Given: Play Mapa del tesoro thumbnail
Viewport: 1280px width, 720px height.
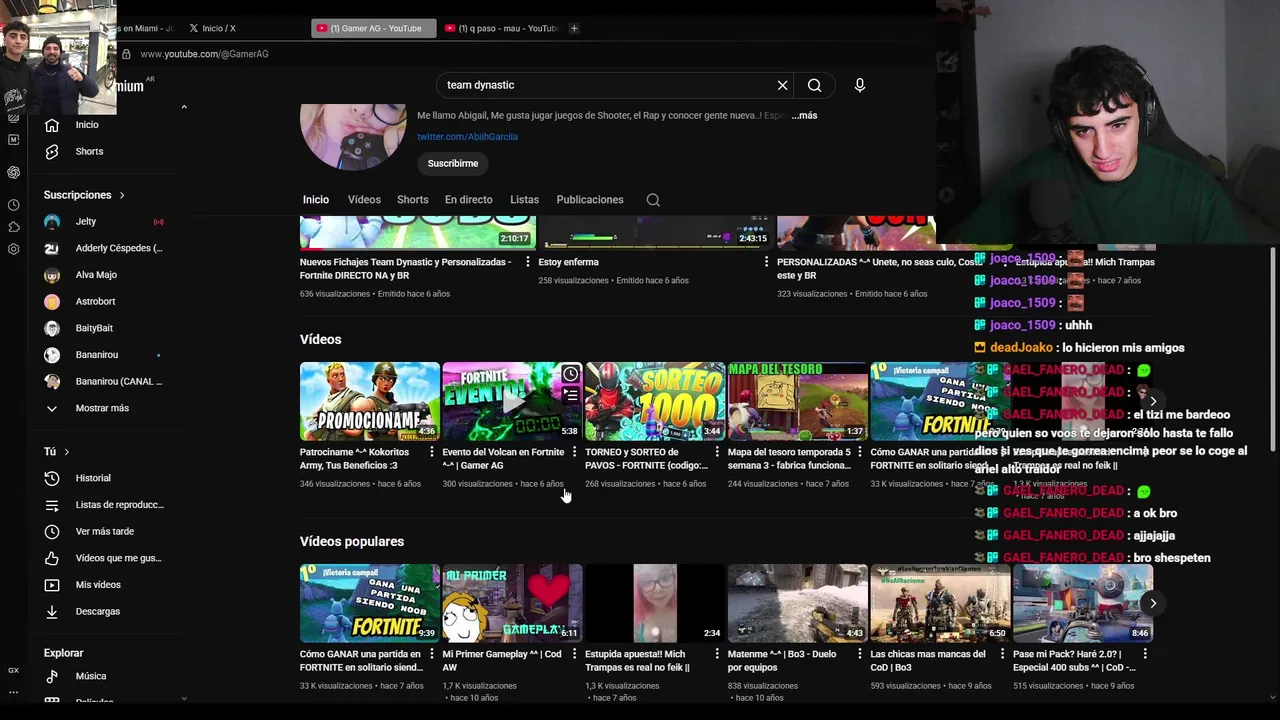Looking at the screenshot, I should 798,401.
